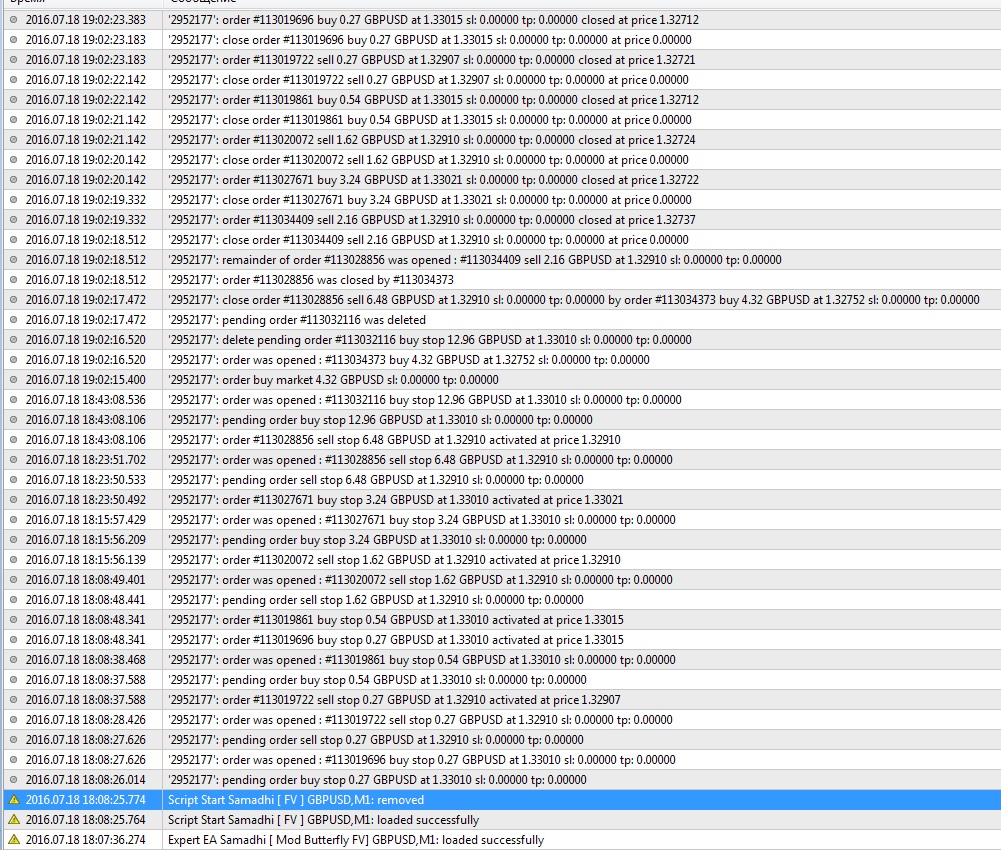This screenshot has height=850, width=1001.
Task: Click info icon of timestamp 18:08:26.014 row
Action: [13, 780]
